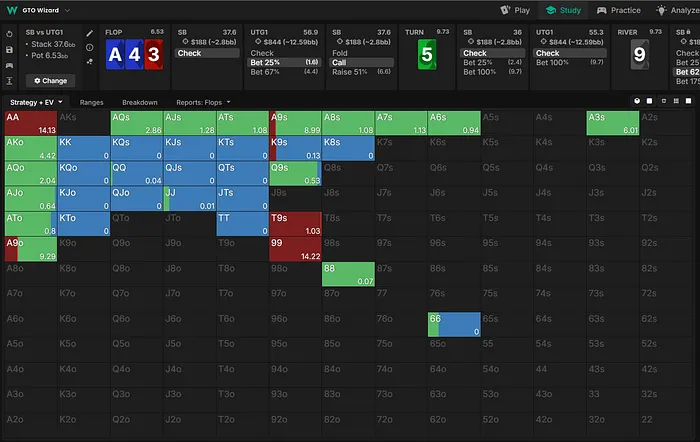
Task: Click the pie chart view icon
Action: [x=639, y=102]
